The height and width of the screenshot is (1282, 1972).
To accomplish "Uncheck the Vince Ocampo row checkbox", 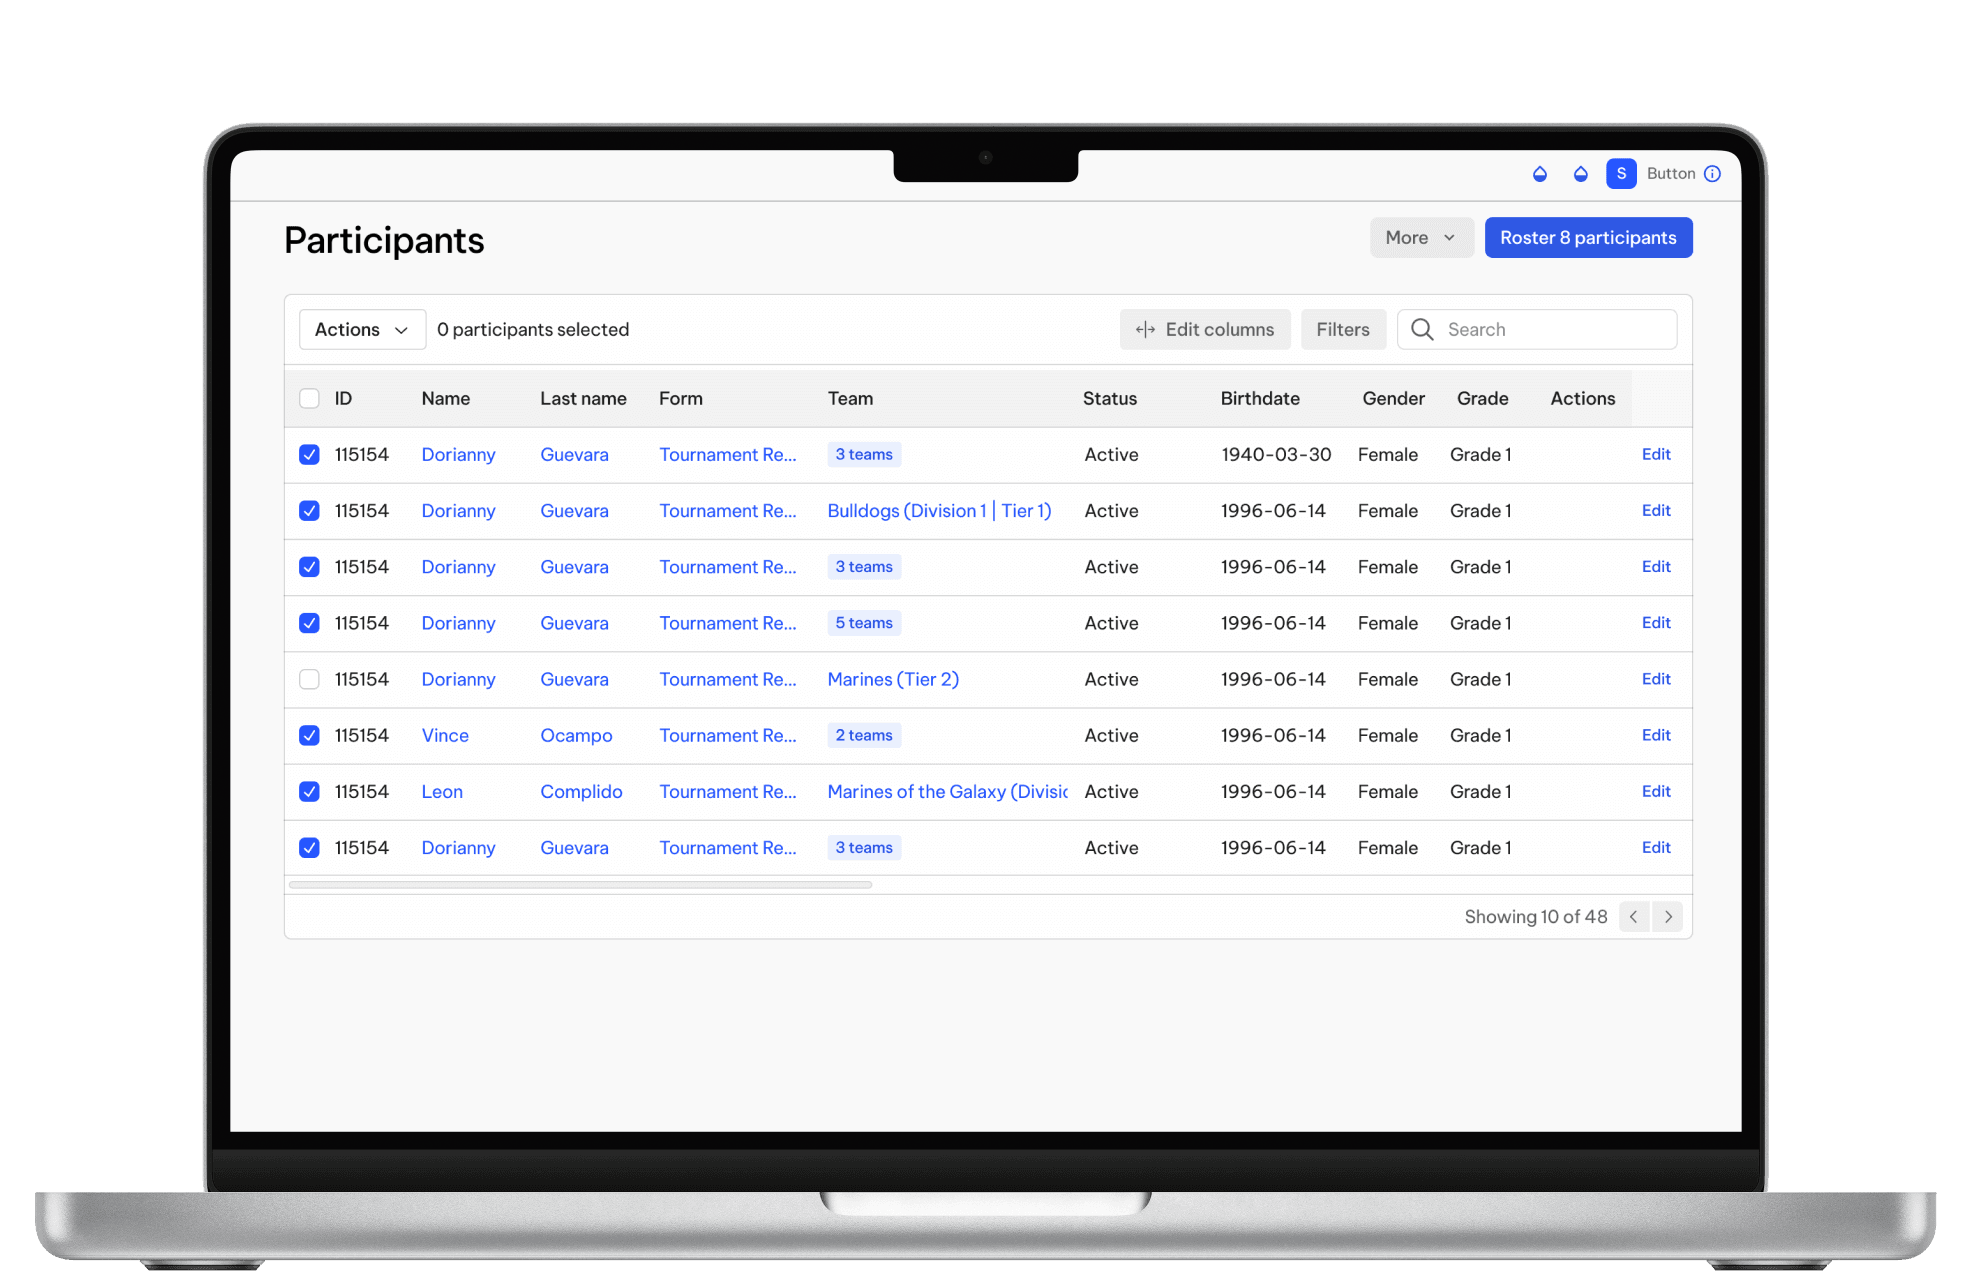I will (x=309, y=736).
